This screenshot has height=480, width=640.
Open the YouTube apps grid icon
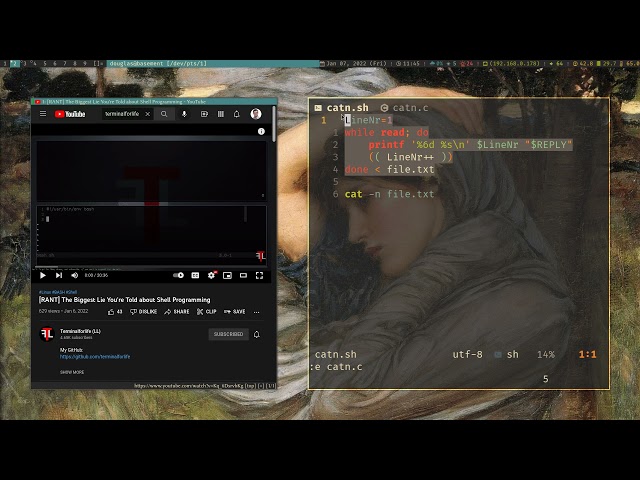click(221, 114)
